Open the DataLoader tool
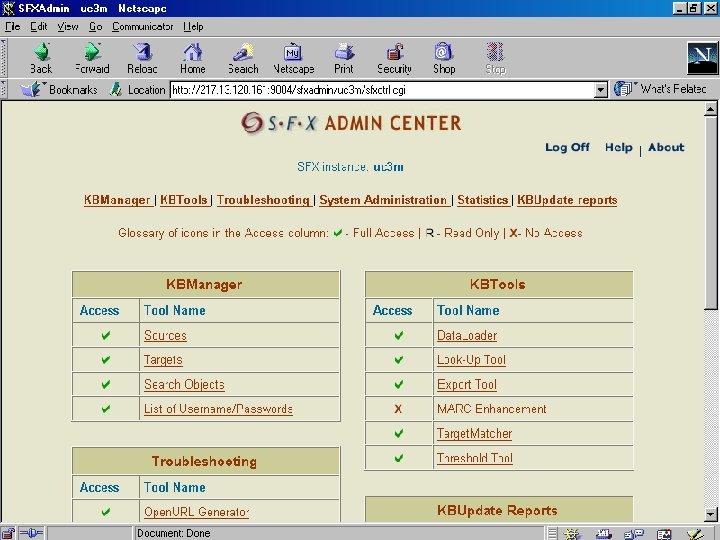This screenshot has height=540, width=720. [x=467, y=336]
